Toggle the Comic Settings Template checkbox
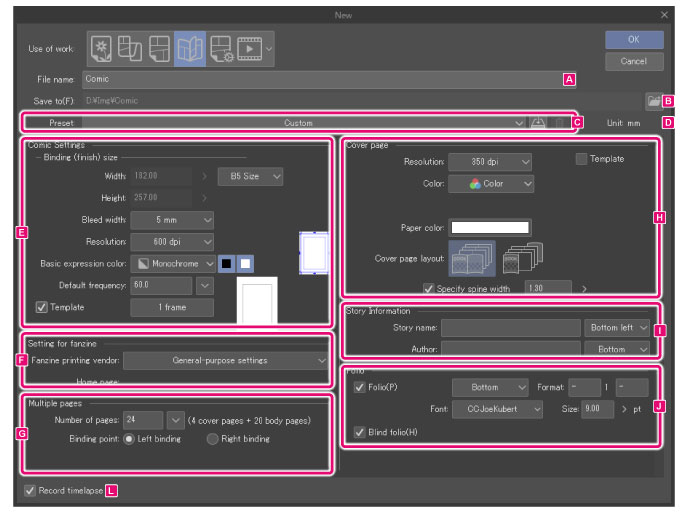Image resolution: width=693 pixels, height=512 pixels. click(x=41, y=307)
